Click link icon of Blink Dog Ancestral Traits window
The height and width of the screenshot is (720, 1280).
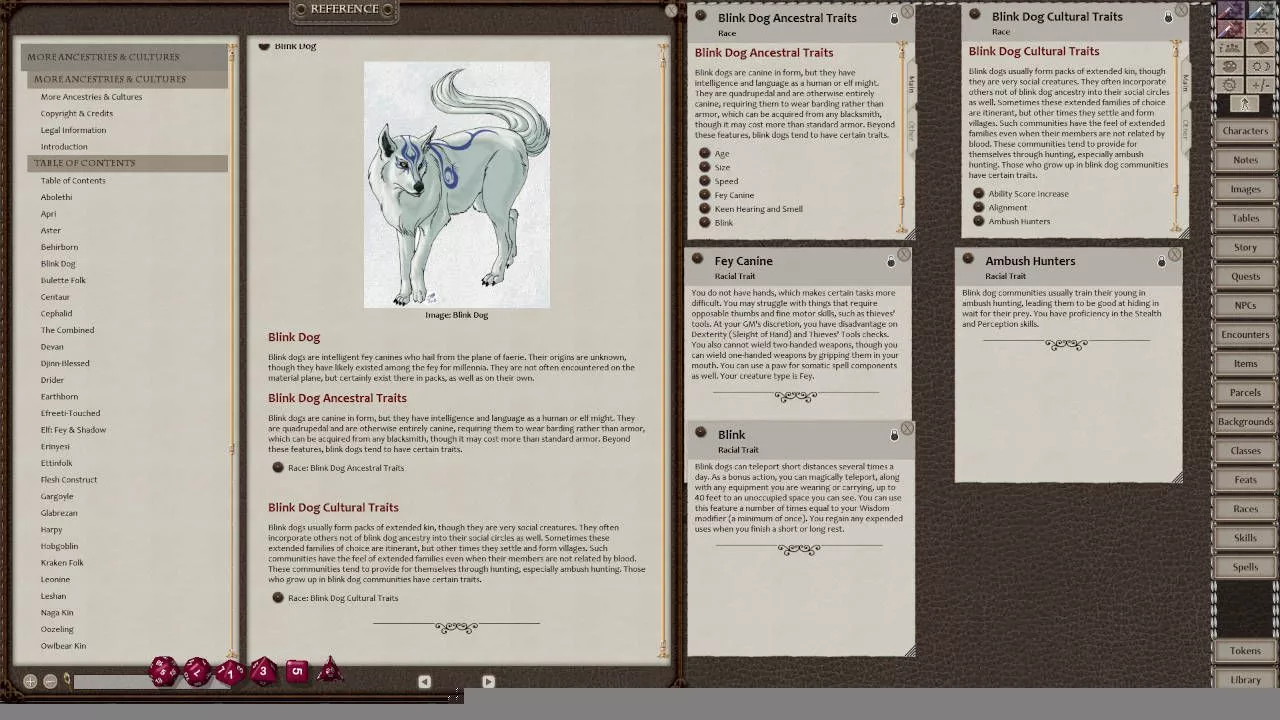700,16
